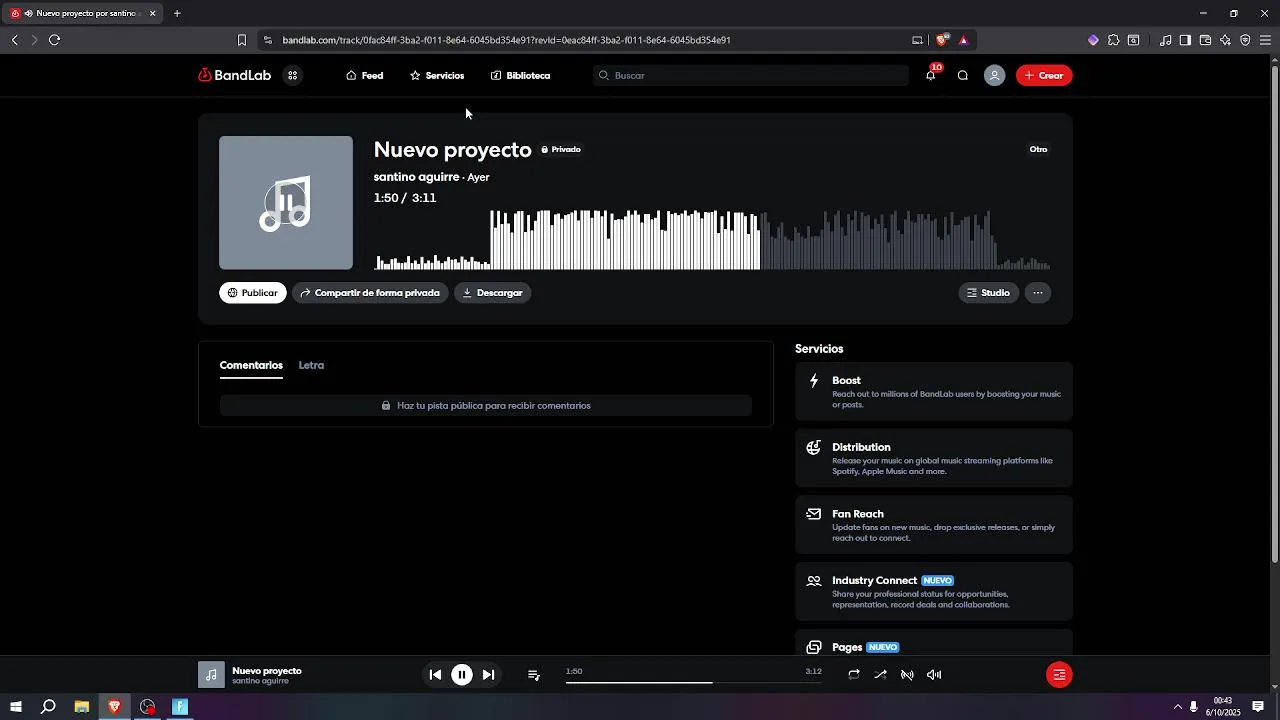Click the Brave Rewards triangle icon
1280x720 pixels.
964,40
